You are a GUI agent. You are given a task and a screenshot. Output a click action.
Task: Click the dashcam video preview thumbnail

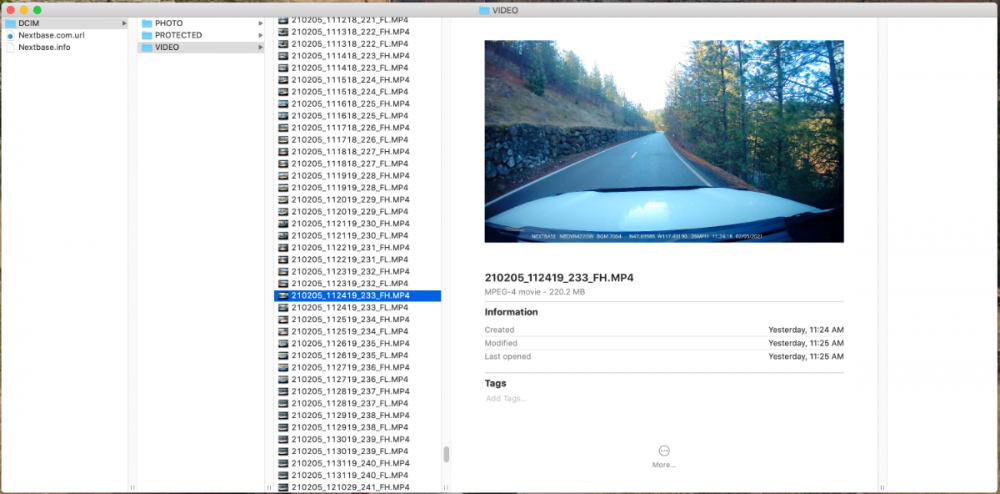[x=664, y=141]
